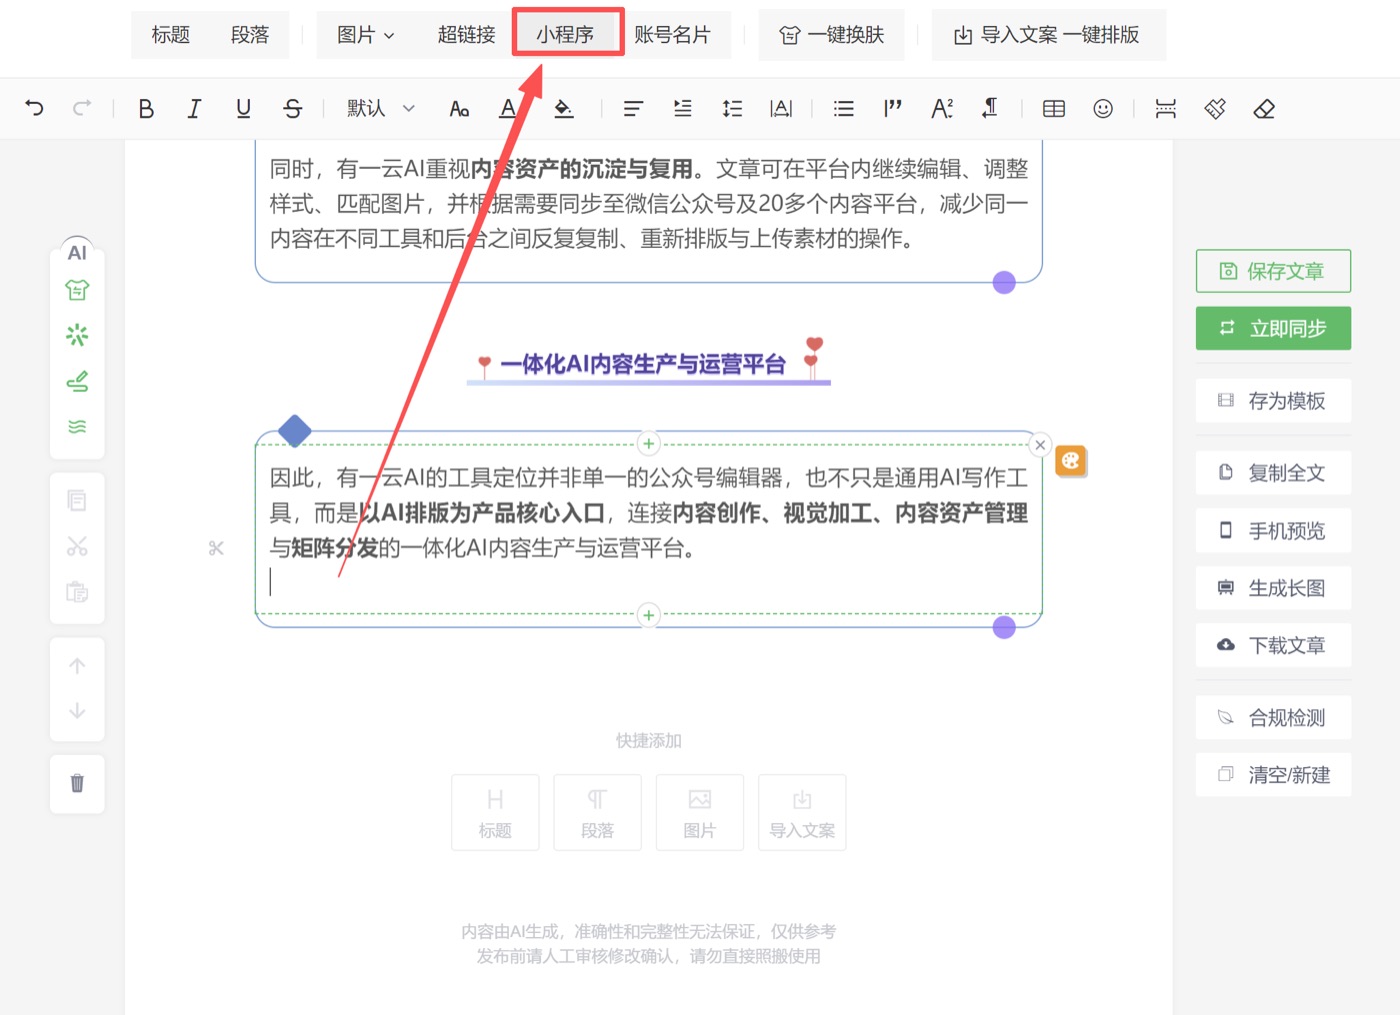
Task: Open the AI restyle shirt icon in the left sidebar
Action: pyautogui.click(x=77, y=290)
